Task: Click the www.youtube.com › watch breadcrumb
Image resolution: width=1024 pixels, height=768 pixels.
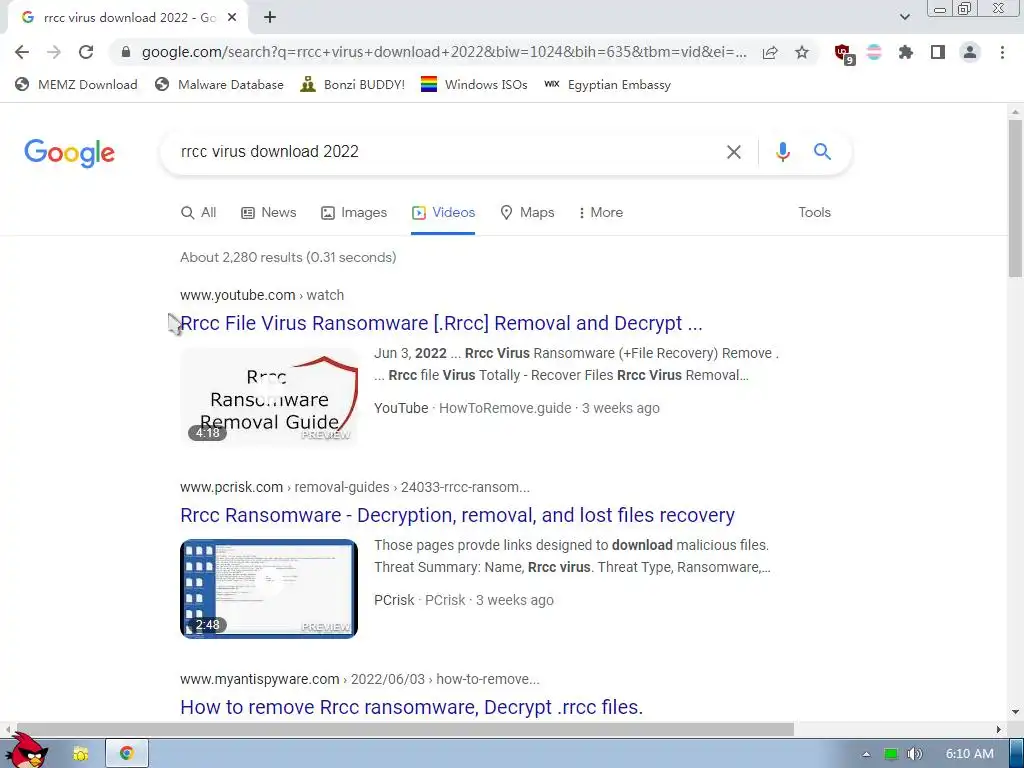Action: (262, 295)
